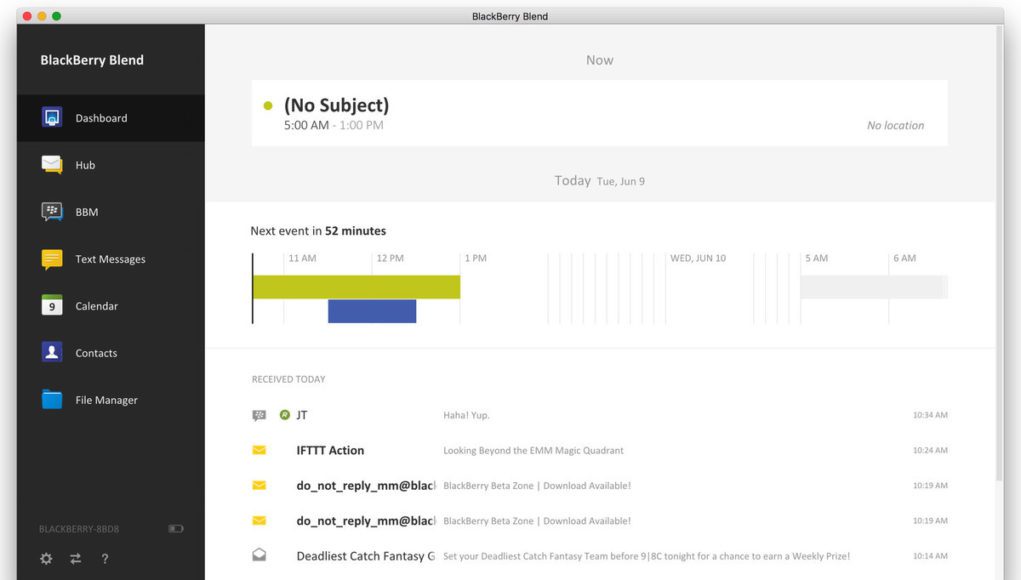Click the 10:24 AM timestamp
Viewport: 1021px width, 580px height.
pyautogui.click(x=930, y=450)
